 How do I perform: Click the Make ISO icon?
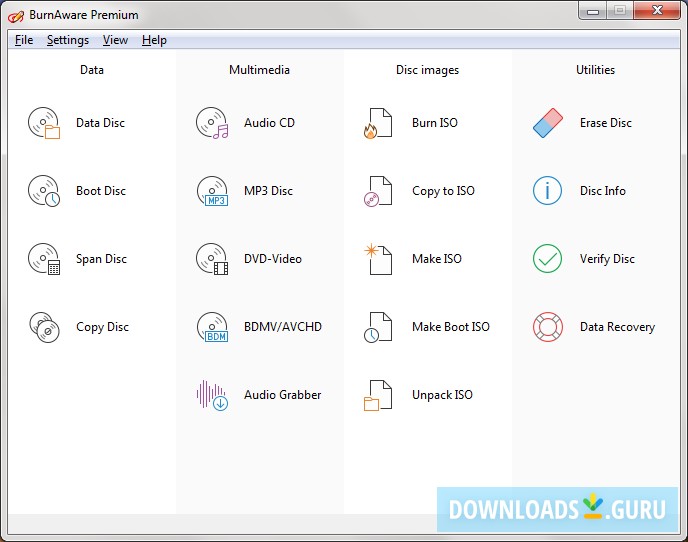coord(378,259)
